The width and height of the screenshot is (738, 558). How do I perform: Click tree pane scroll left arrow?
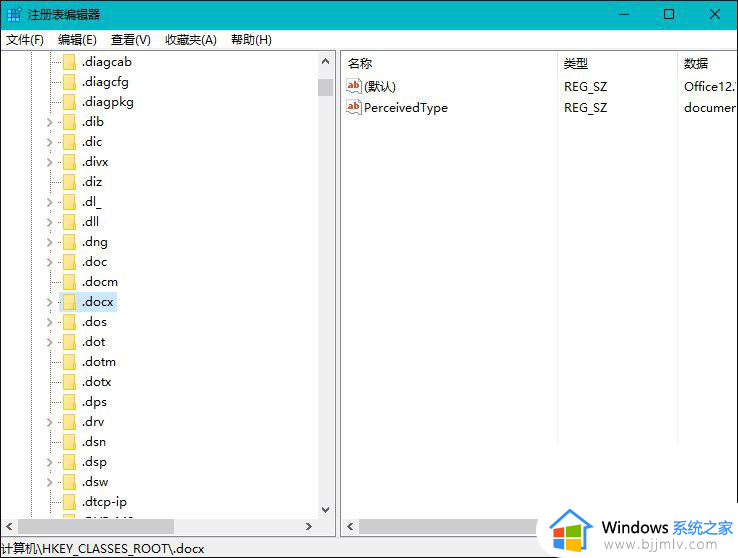click(x=9, y=526)
